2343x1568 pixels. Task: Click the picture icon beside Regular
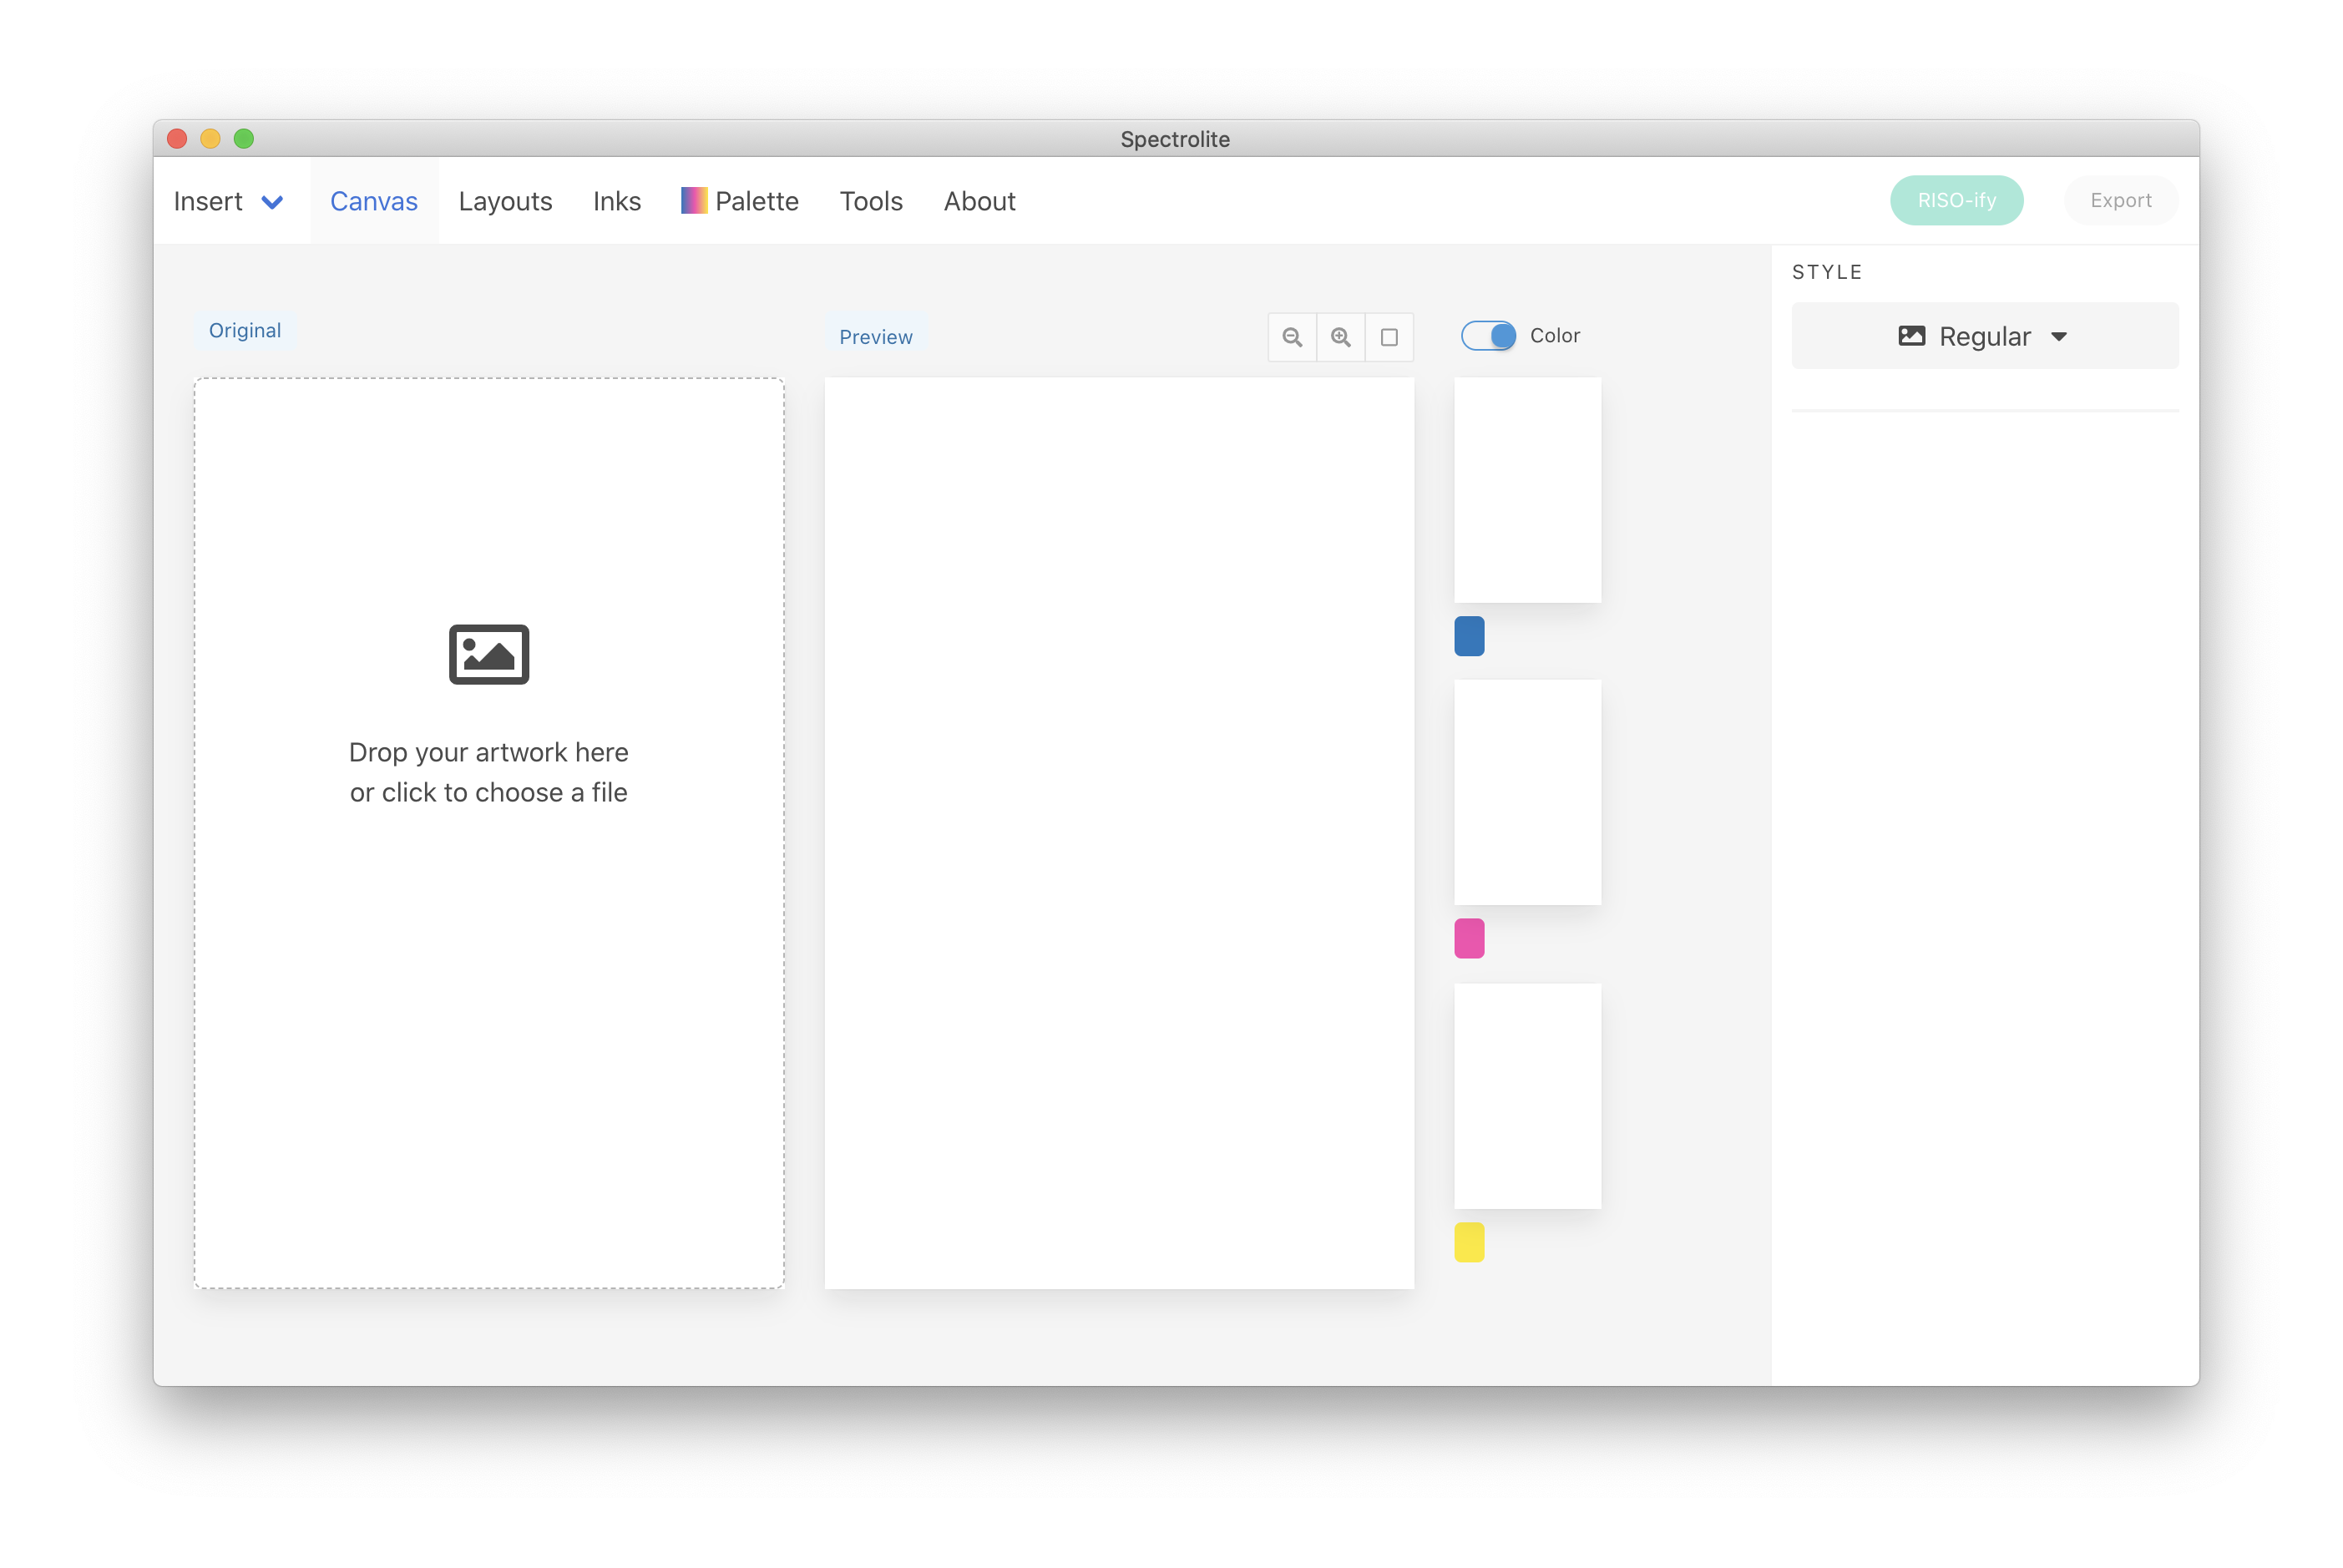tap(1911, 336)
